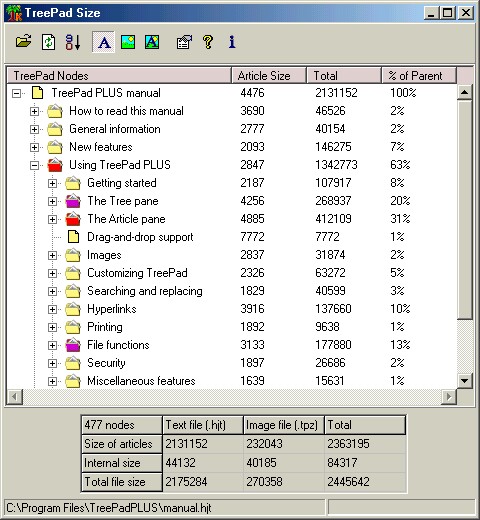Toggle the image-only size mode icon
Viewport: 480px width, 520px height.
click(128, 42)
